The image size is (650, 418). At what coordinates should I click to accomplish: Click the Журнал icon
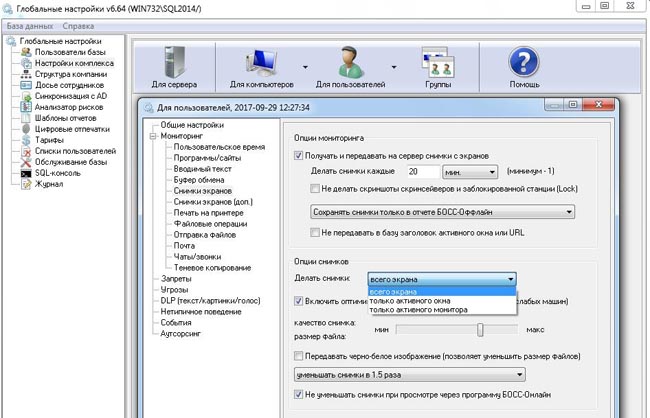26,184
